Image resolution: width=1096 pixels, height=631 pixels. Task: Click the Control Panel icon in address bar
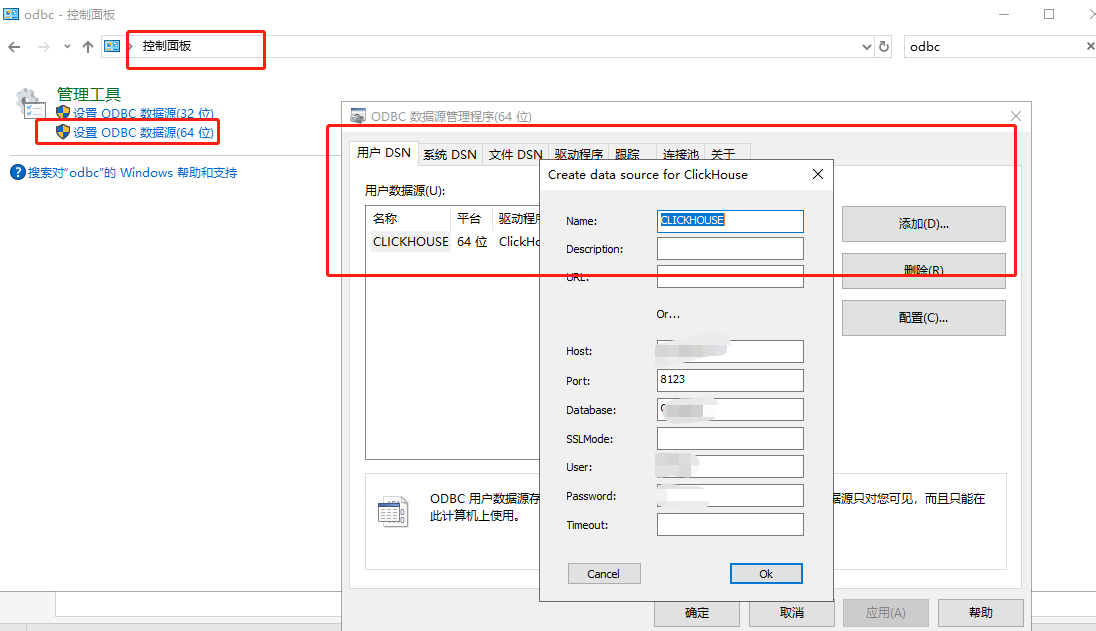tap(112, 46)
